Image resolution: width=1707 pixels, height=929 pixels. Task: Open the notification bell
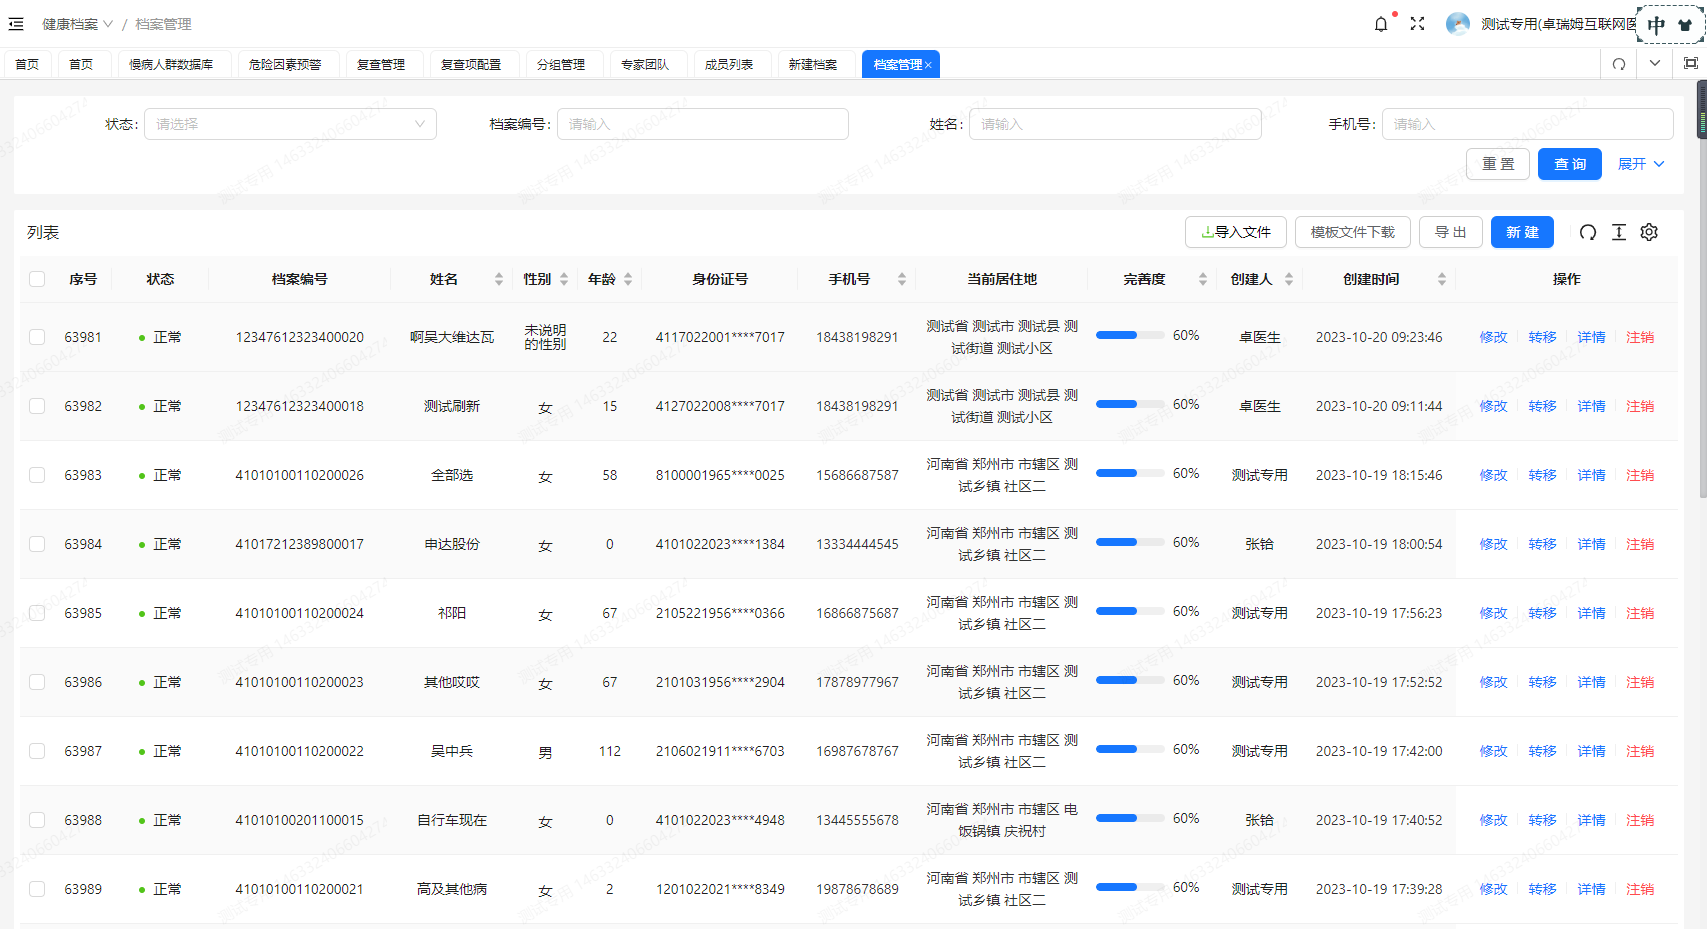point(1381,24)
